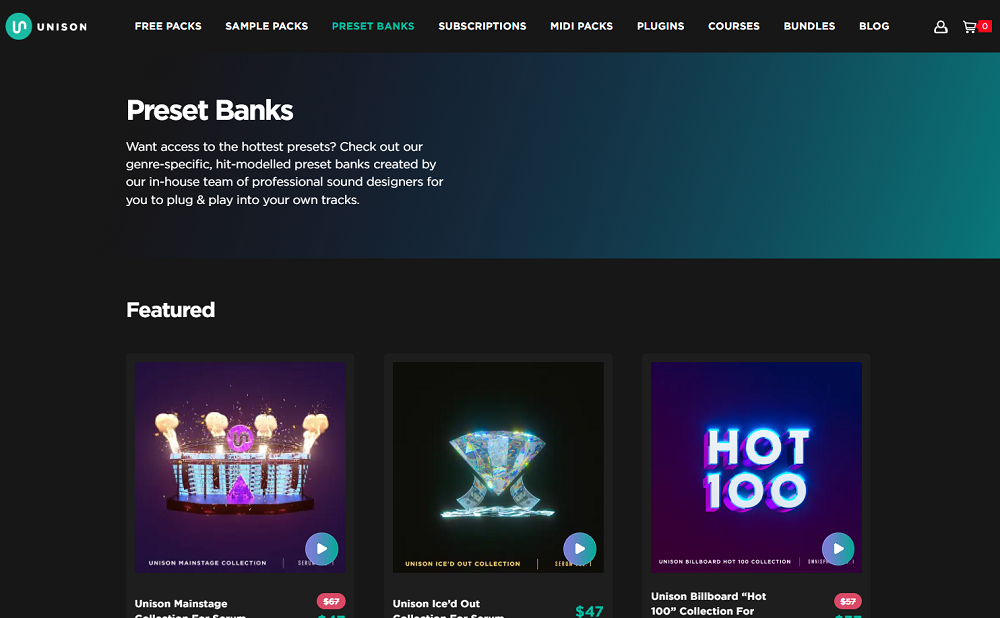Open the shopping cart icon
The width and height of the screenshot is (1000, 618).
click(969, 27)
